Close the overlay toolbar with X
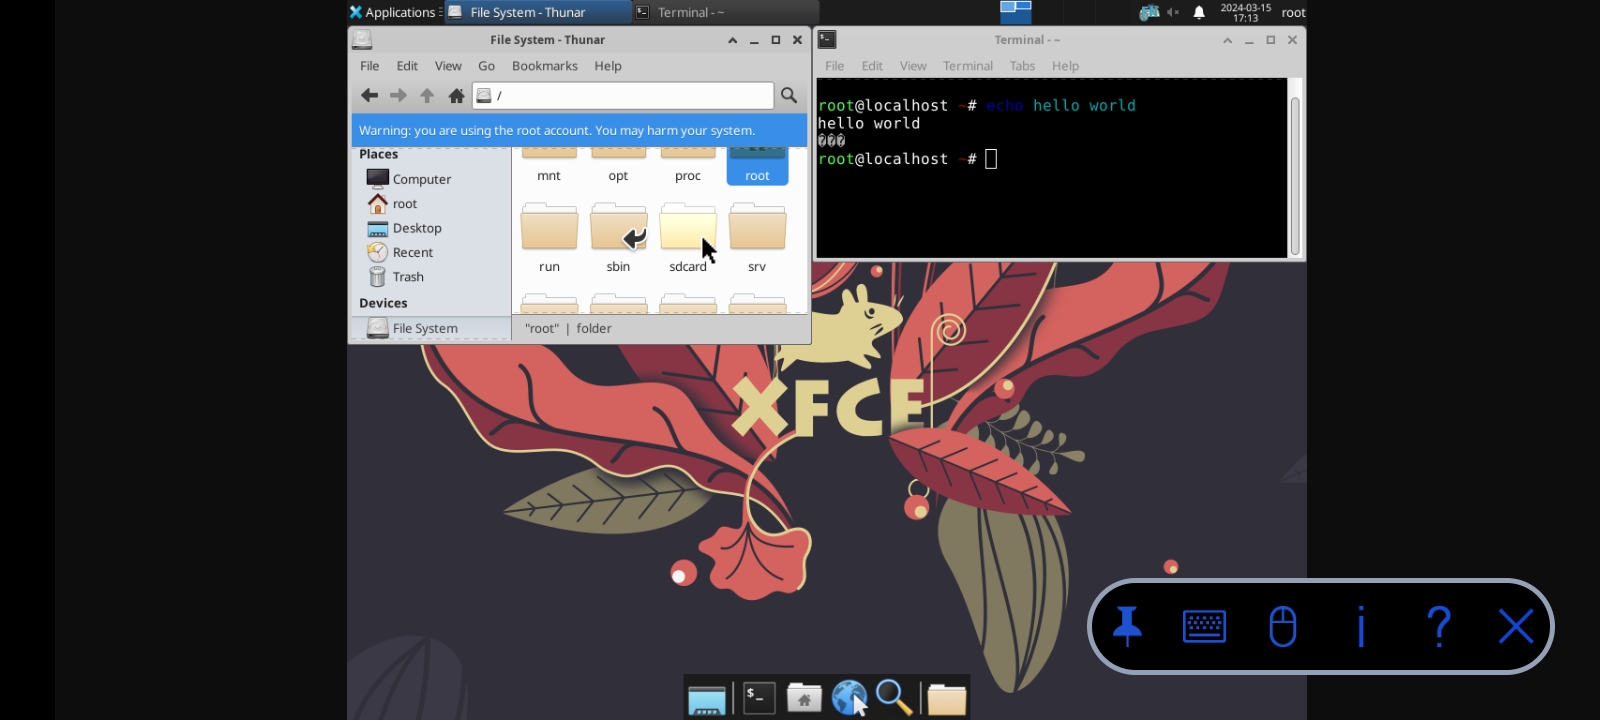Screen dimensions: 1600x720 pos(1516,626)
